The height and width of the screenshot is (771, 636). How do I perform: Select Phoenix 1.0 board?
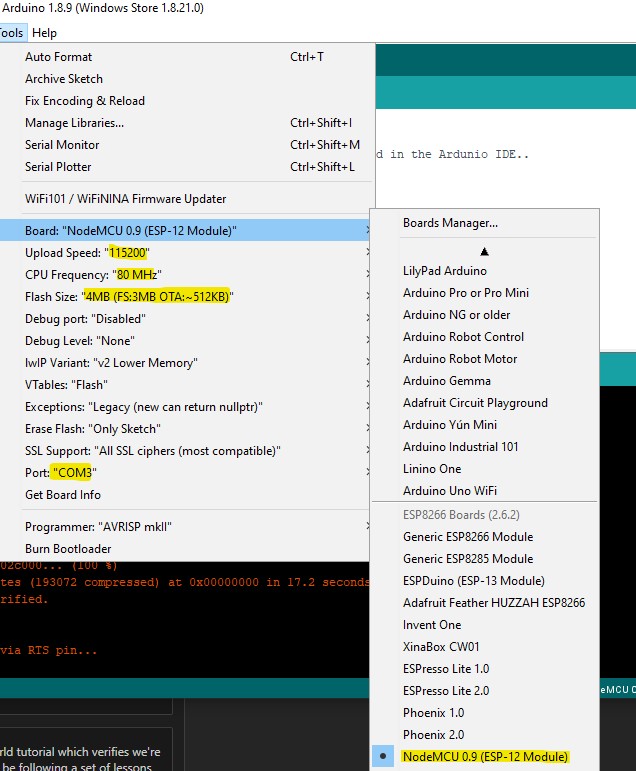pos(485,713)
